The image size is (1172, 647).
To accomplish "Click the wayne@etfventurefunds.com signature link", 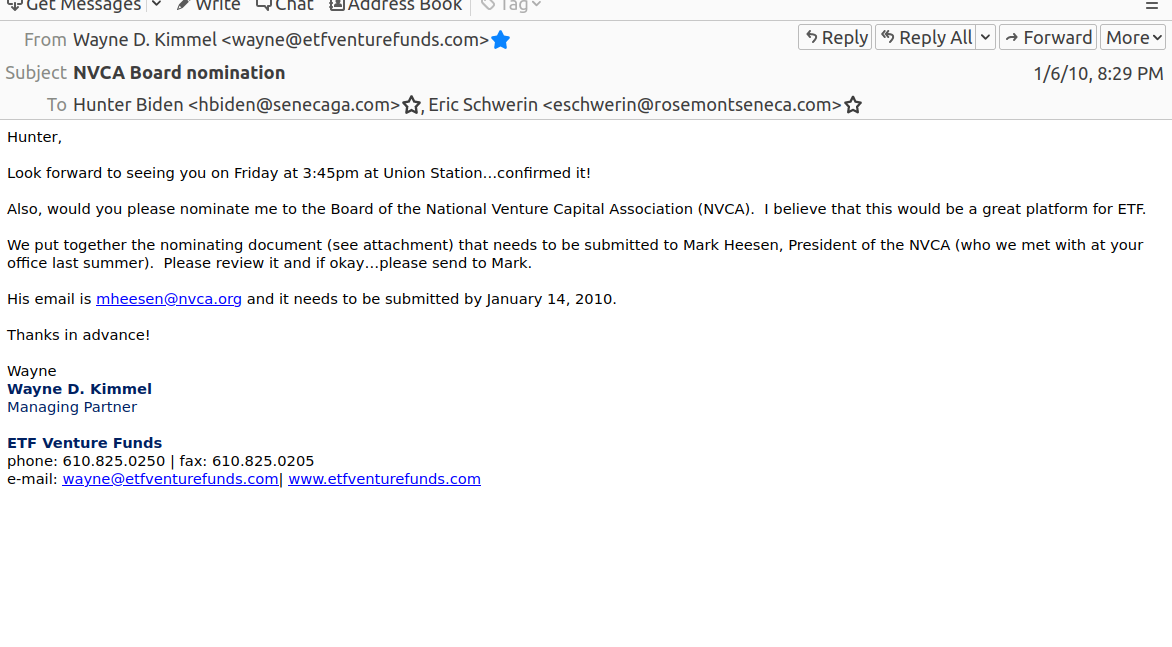I will click(x=170, y=479).
